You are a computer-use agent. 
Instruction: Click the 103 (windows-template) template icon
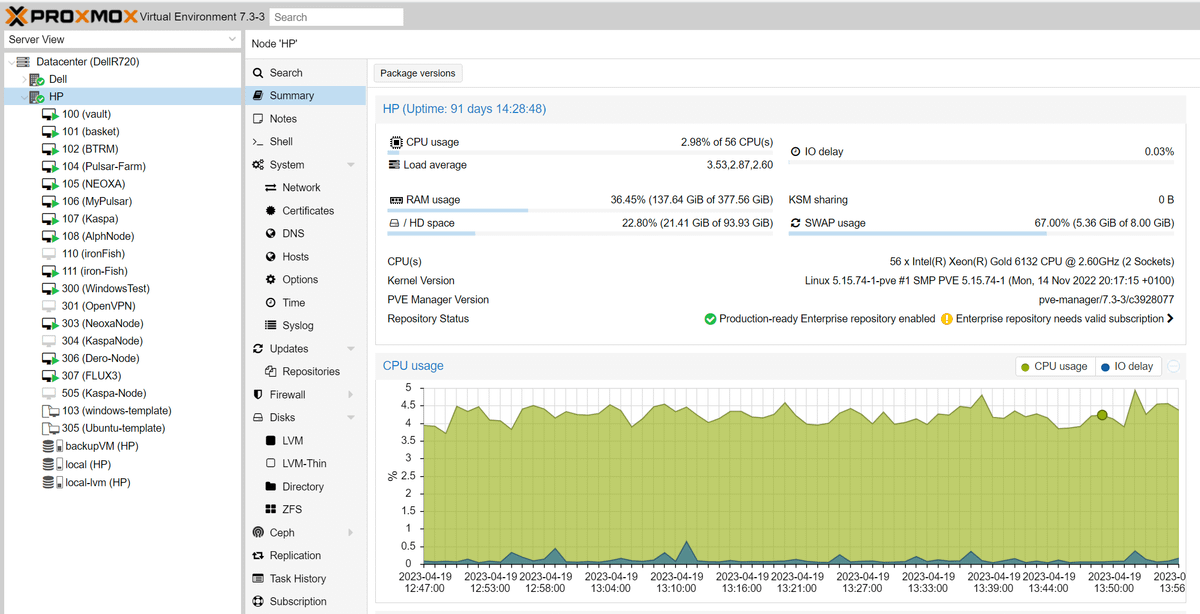point(50,411)
